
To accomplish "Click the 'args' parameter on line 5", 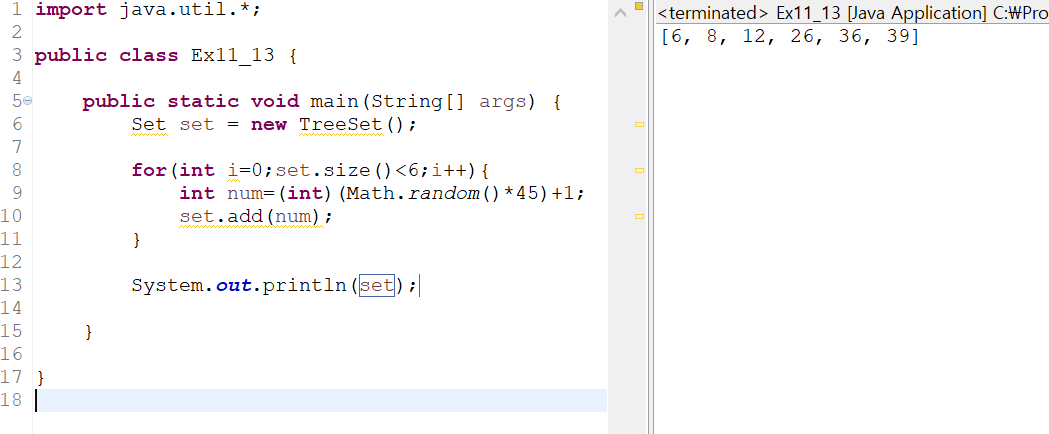I will tap(502, 102).
